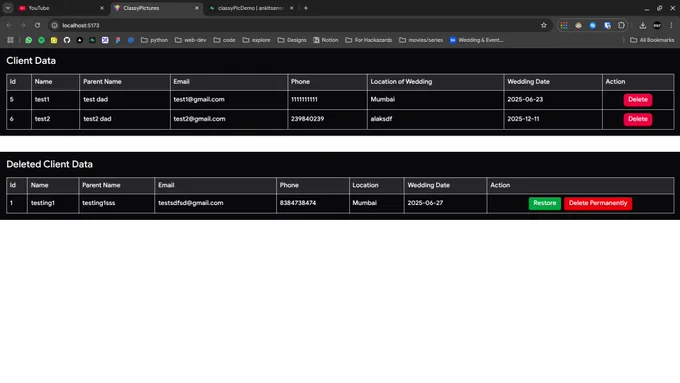680x383 pixels.
Task: Click the 'test2 dad' parent name cell
Action: click(125, 119)
